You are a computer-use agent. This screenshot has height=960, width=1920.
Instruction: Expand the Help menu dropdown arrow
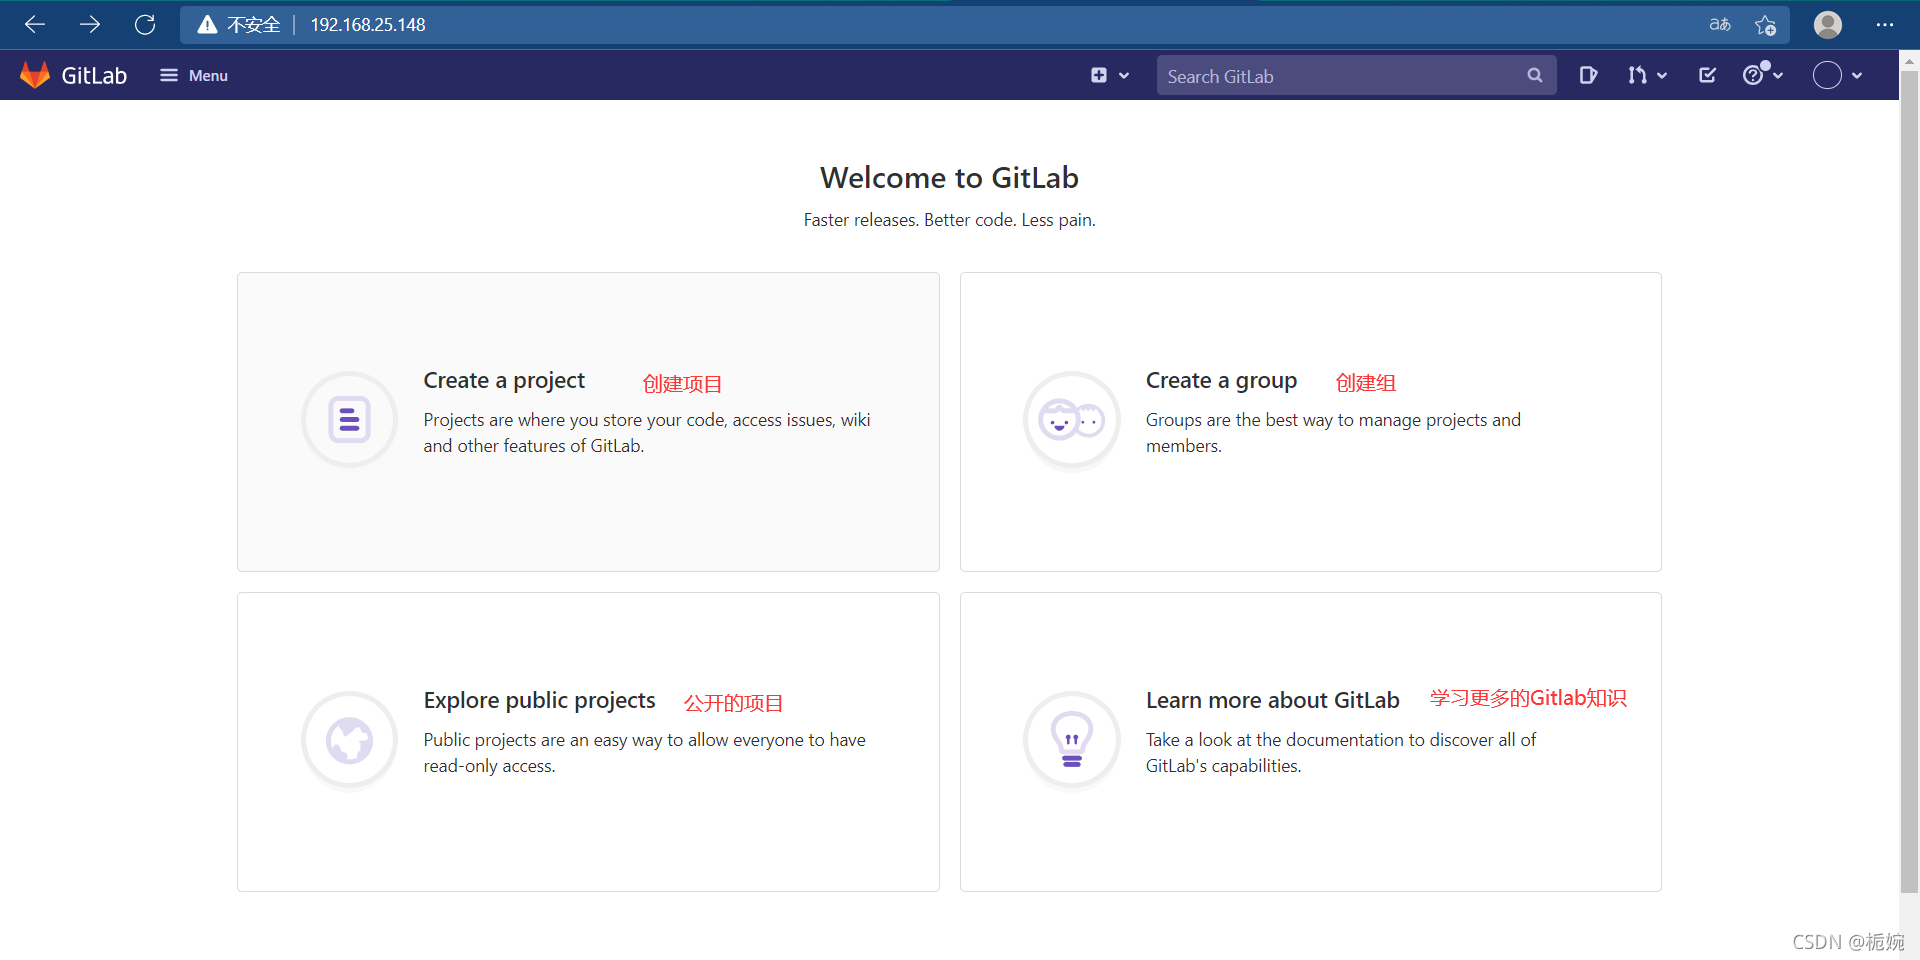1778,75
